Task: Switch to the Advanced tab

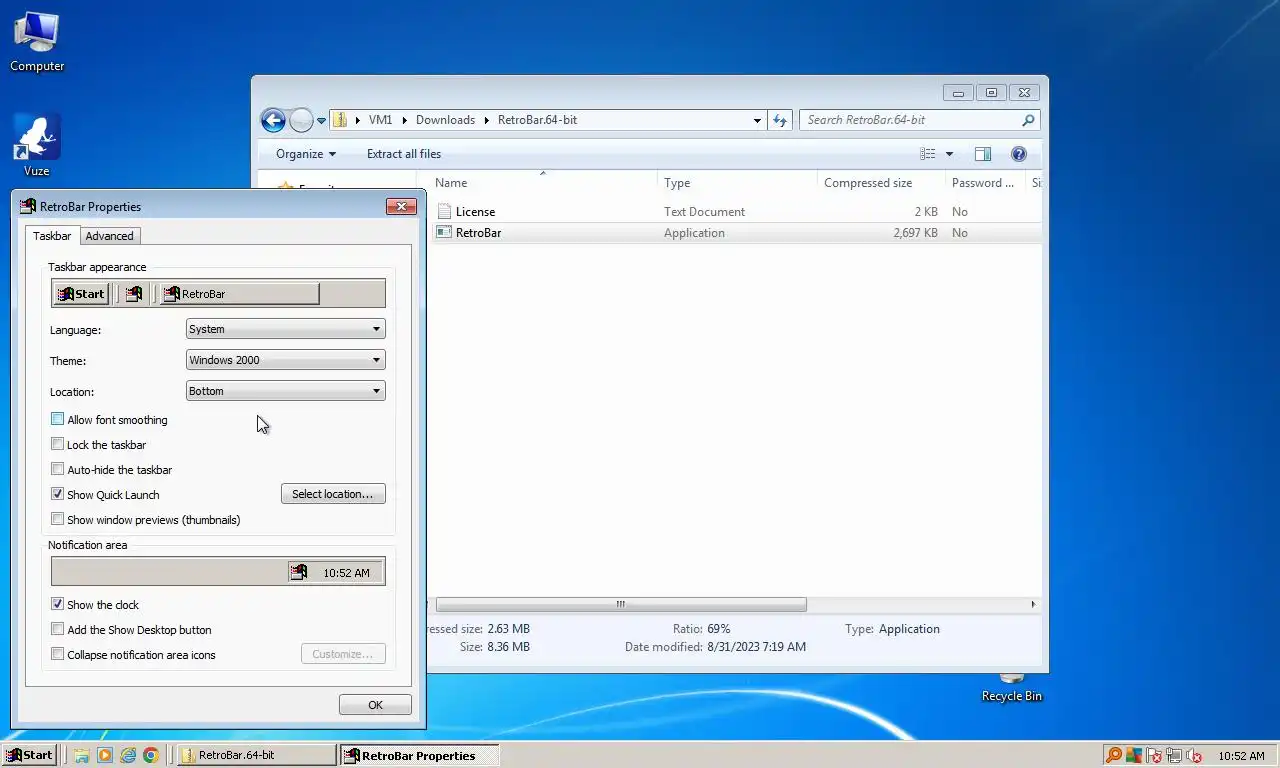Action: 109,236
